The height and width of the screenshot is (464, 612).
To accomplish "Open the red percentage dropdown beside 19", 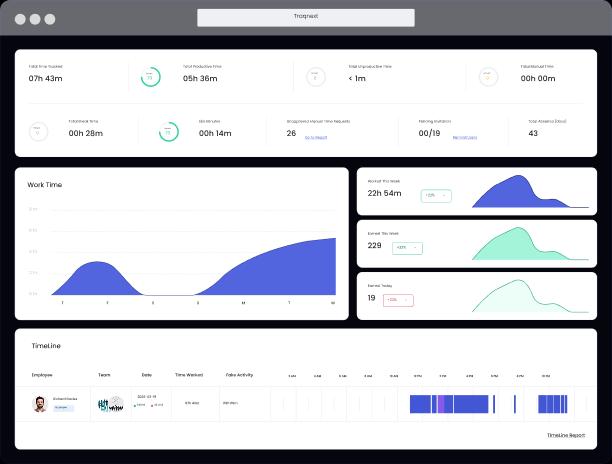I will point(398,300).
